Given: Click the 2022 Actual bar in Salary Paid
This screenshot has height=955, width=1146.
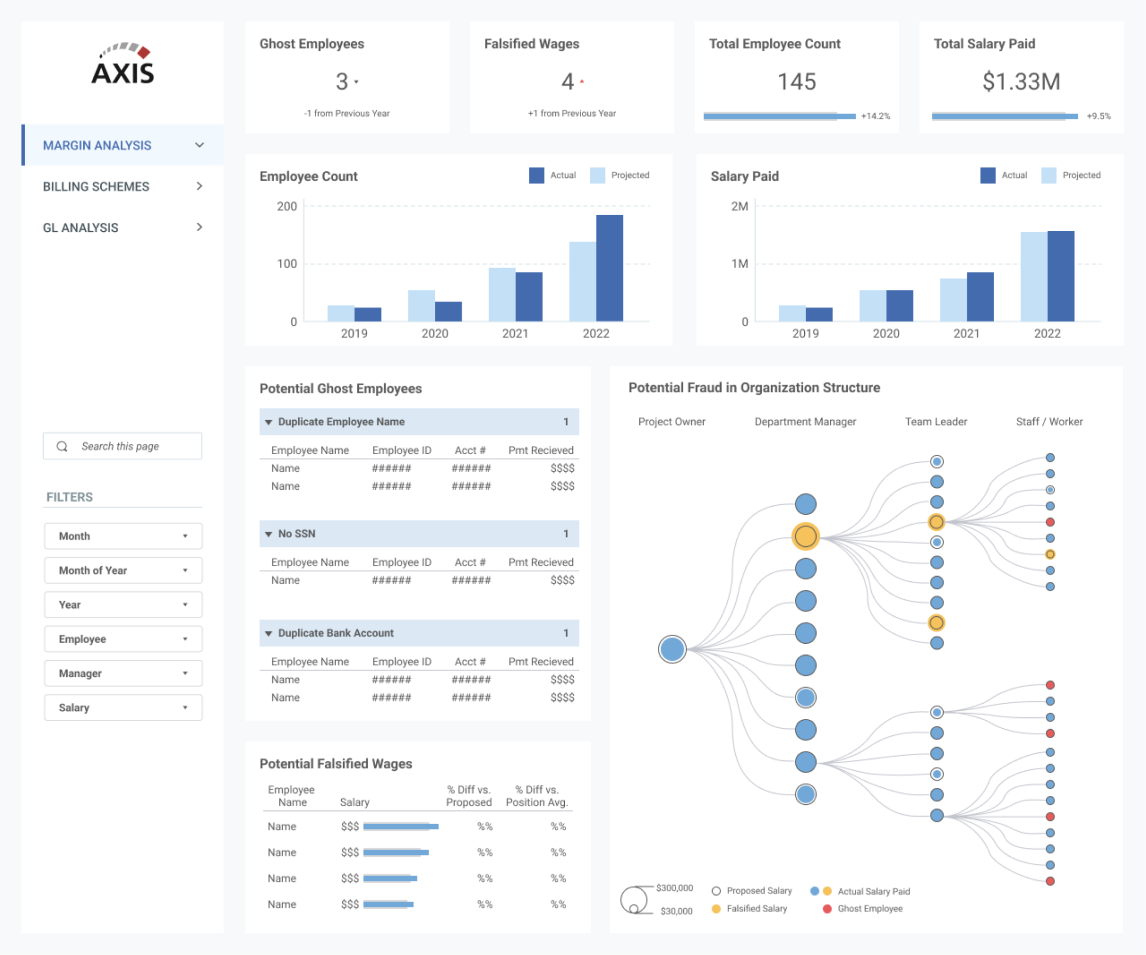Looking at the screenshot, I should pos(1061,276).
